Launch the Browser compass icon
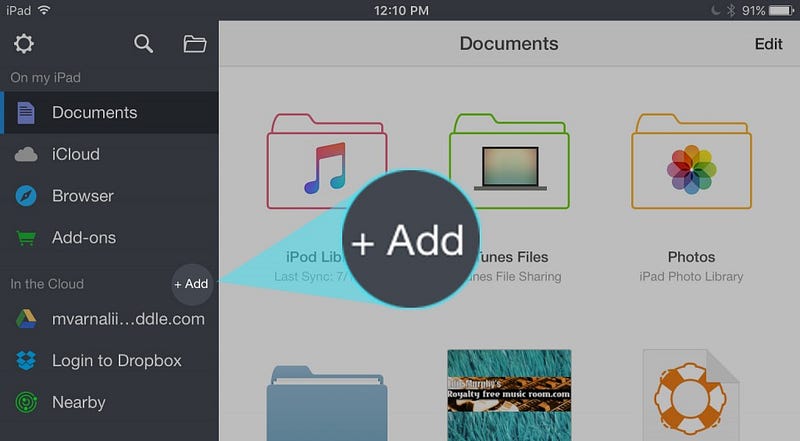 (26, 196)
